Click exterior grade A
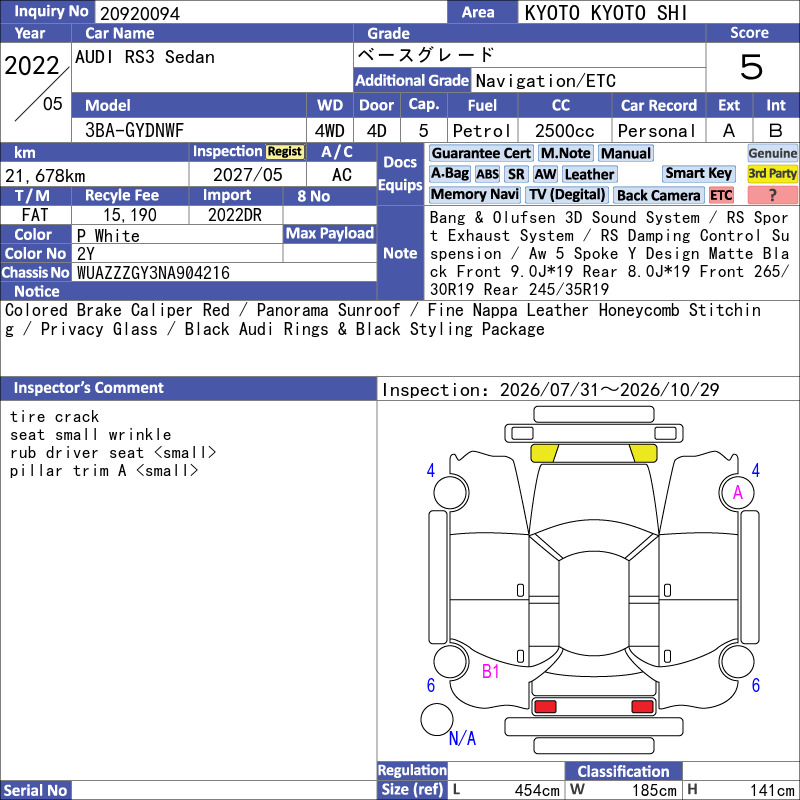This screenshot has height=800, width=800. 729,131
